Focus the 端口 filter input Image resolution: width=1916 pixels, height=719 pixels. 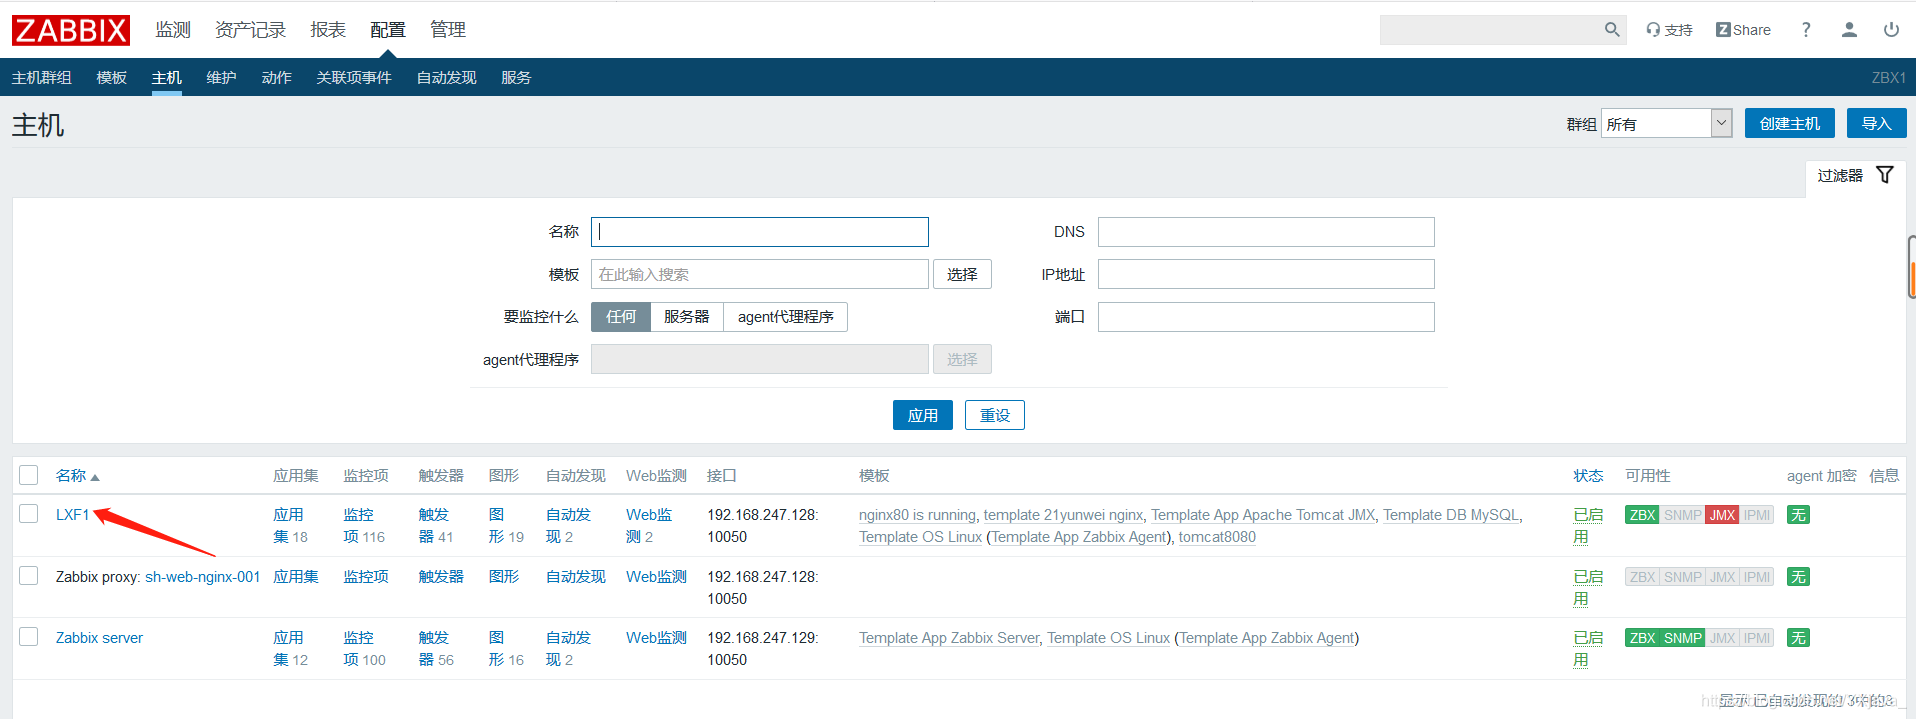(1266, 317)
